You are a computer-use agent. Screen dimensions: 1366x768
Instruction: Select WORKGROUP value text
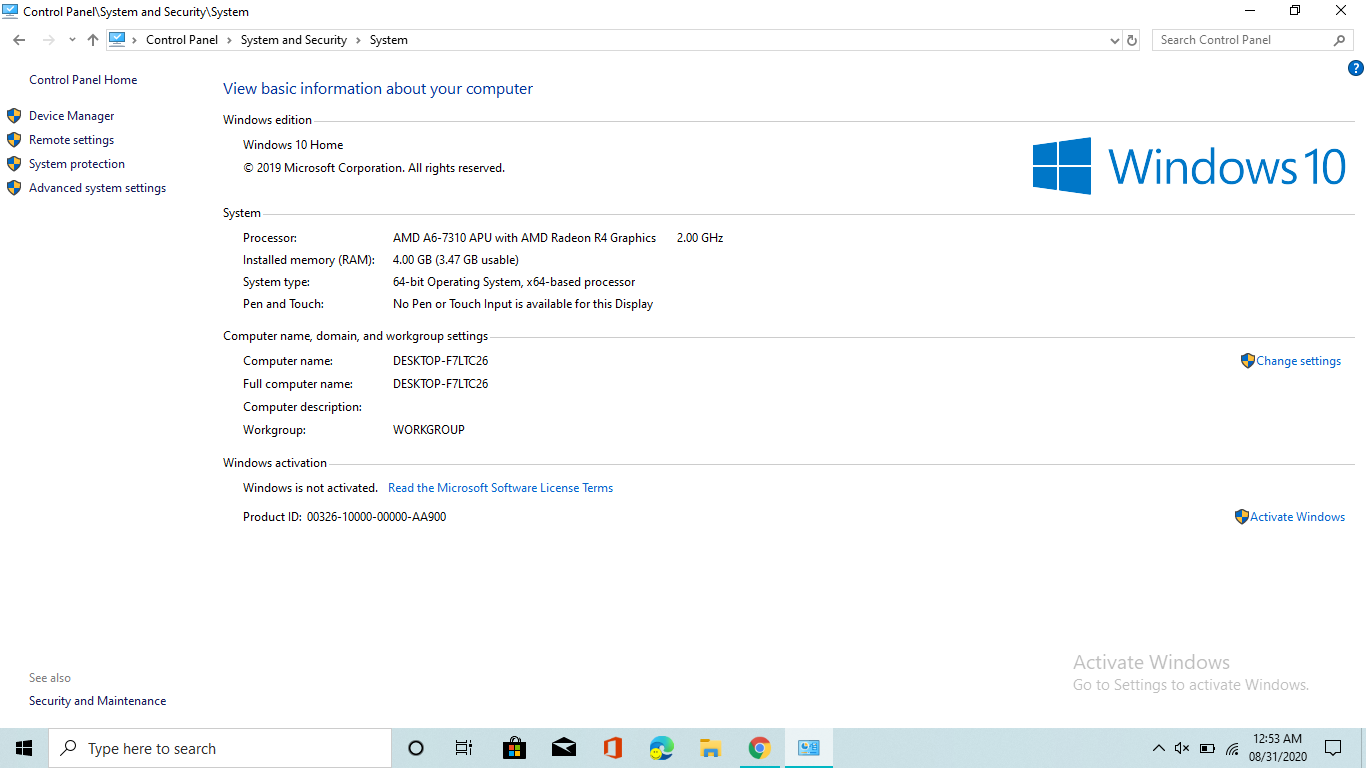point(429,430)
